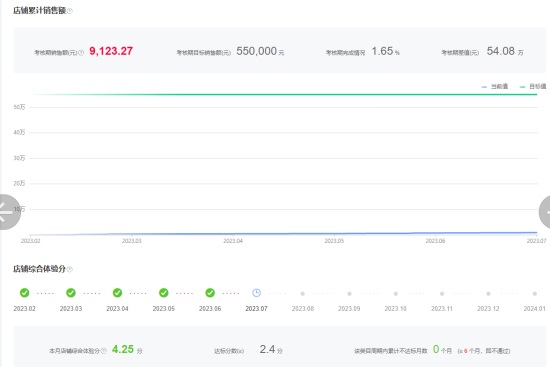Click the 考核期目标销售额(元) label
This screenshot has width=550, height=367.
(203, 53)
